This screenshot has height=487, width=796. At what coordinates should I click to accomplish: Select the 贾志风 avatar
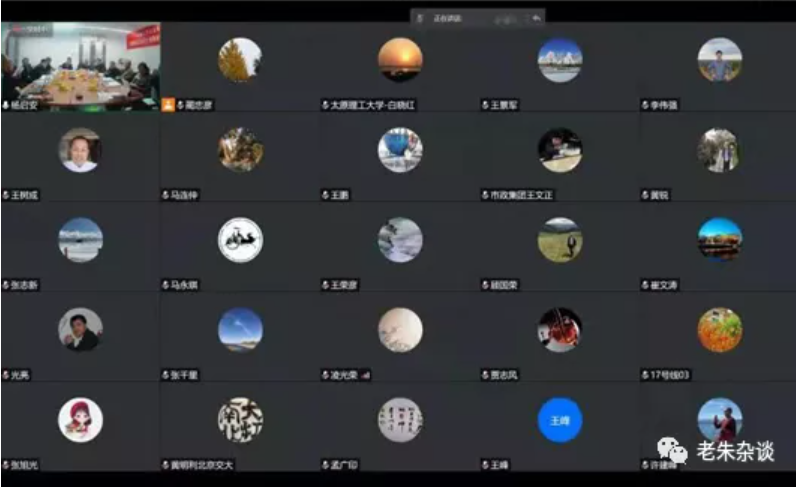click(x=559, y=330)
